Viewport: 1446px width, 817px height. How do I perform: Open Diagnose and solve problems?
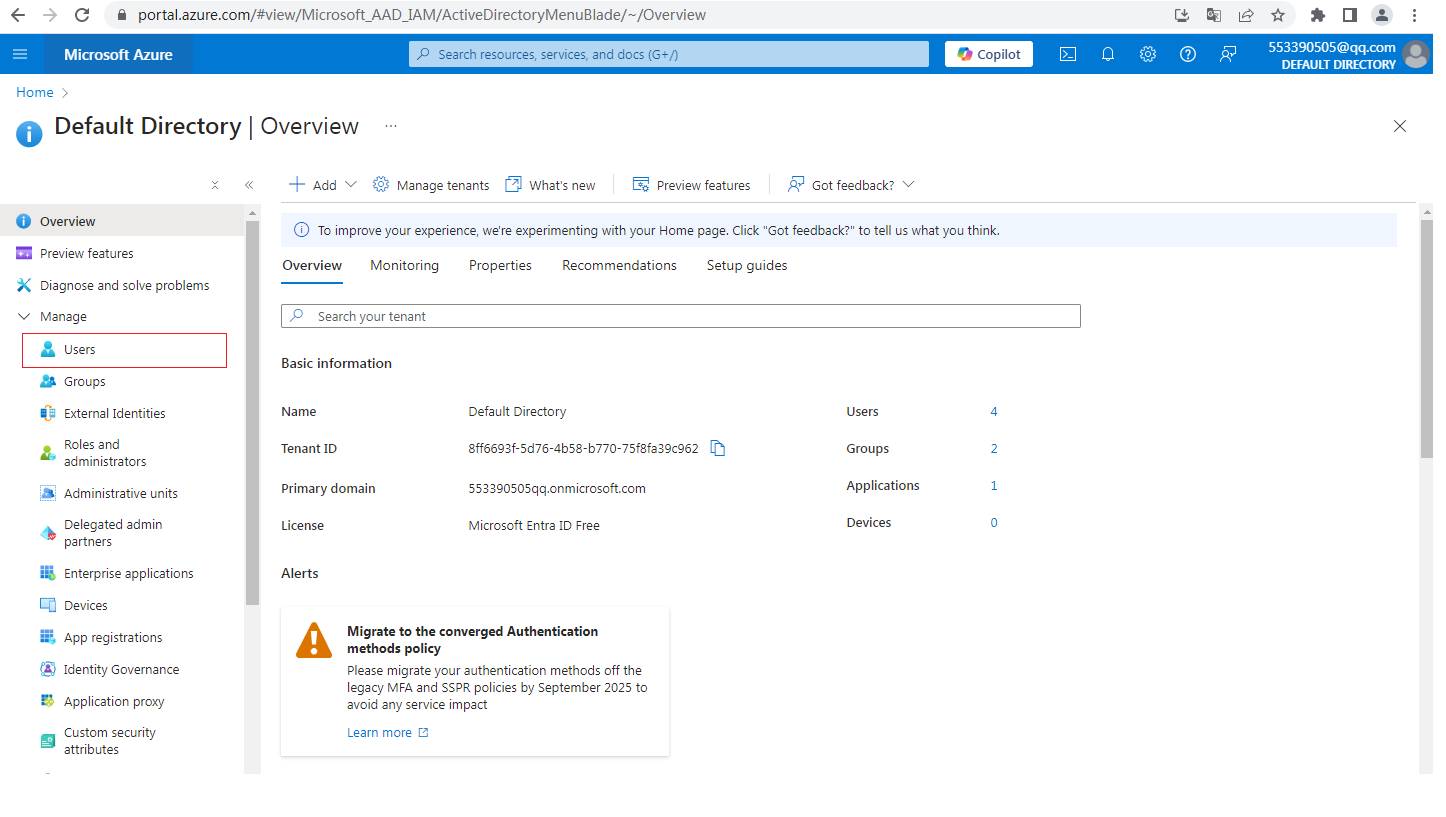(x=122, y=286)
